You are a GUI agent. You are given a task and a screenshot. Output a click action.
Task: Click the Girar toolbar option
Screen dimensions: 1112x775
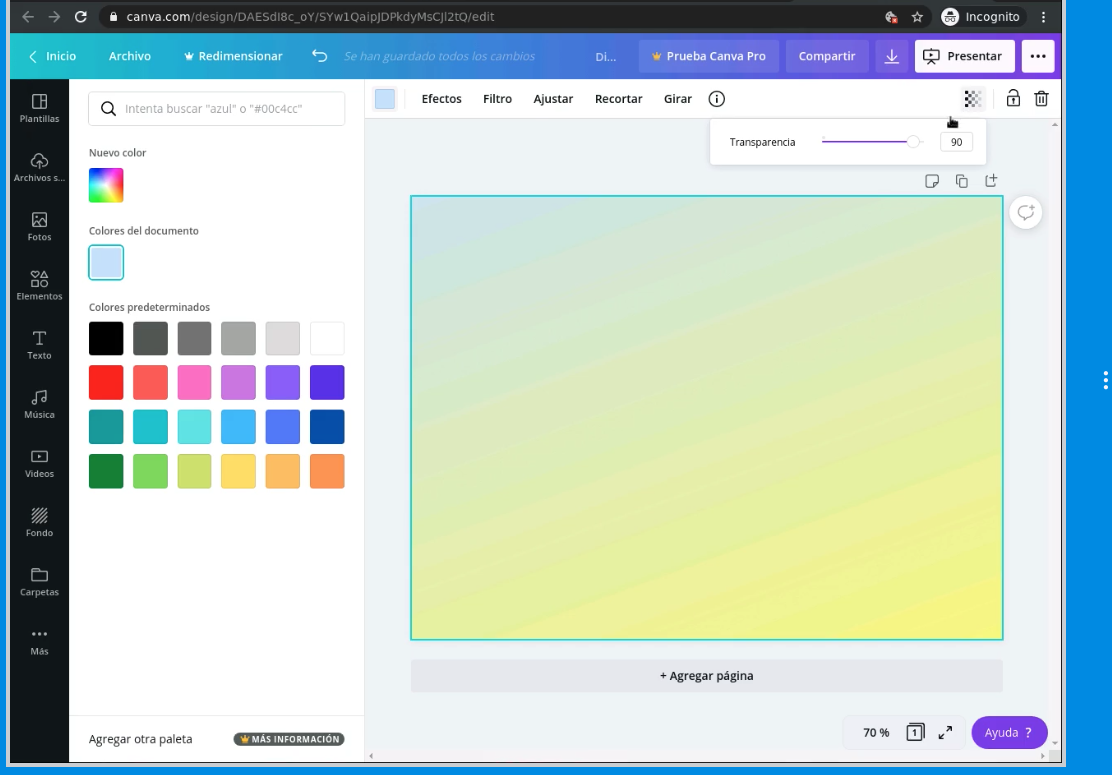(677, 99)
